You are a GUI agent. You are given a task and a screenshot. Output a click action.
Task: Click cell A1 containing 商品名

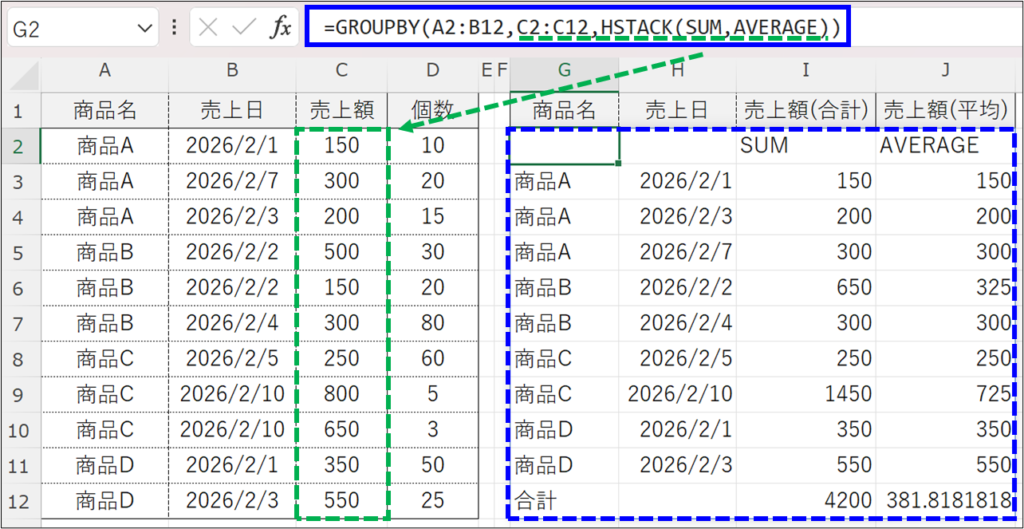tap(105, 109)
